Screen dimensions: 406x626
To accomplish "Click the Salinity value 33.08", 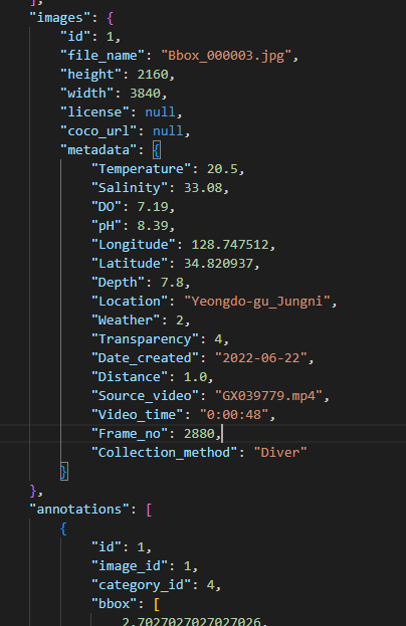I will coord(203,188).
